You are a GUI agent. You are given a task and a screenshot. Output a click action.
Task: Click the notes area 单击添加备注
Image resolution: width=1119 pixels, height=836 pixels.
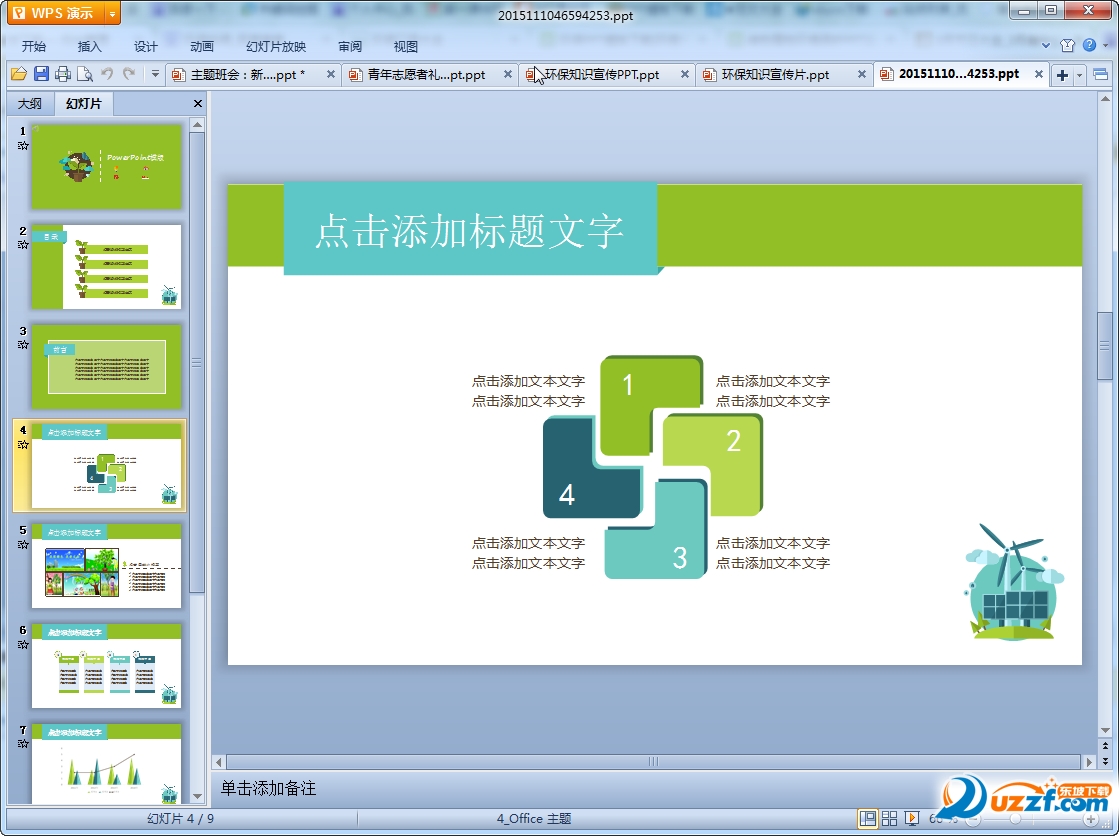coord(268,788)
